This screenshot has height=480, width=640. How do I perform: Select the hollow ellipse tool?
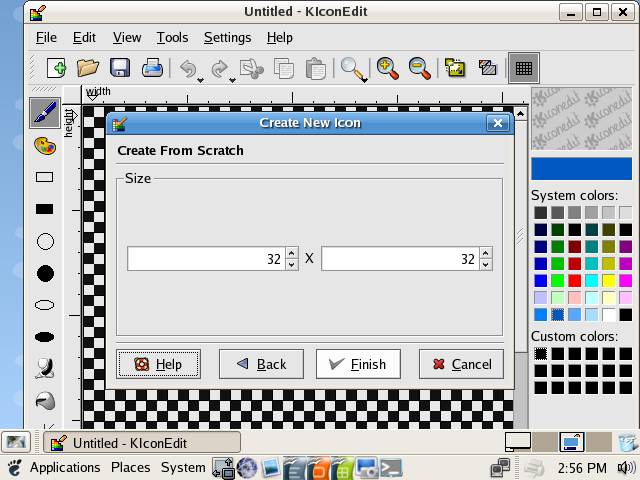click(44, 305)
